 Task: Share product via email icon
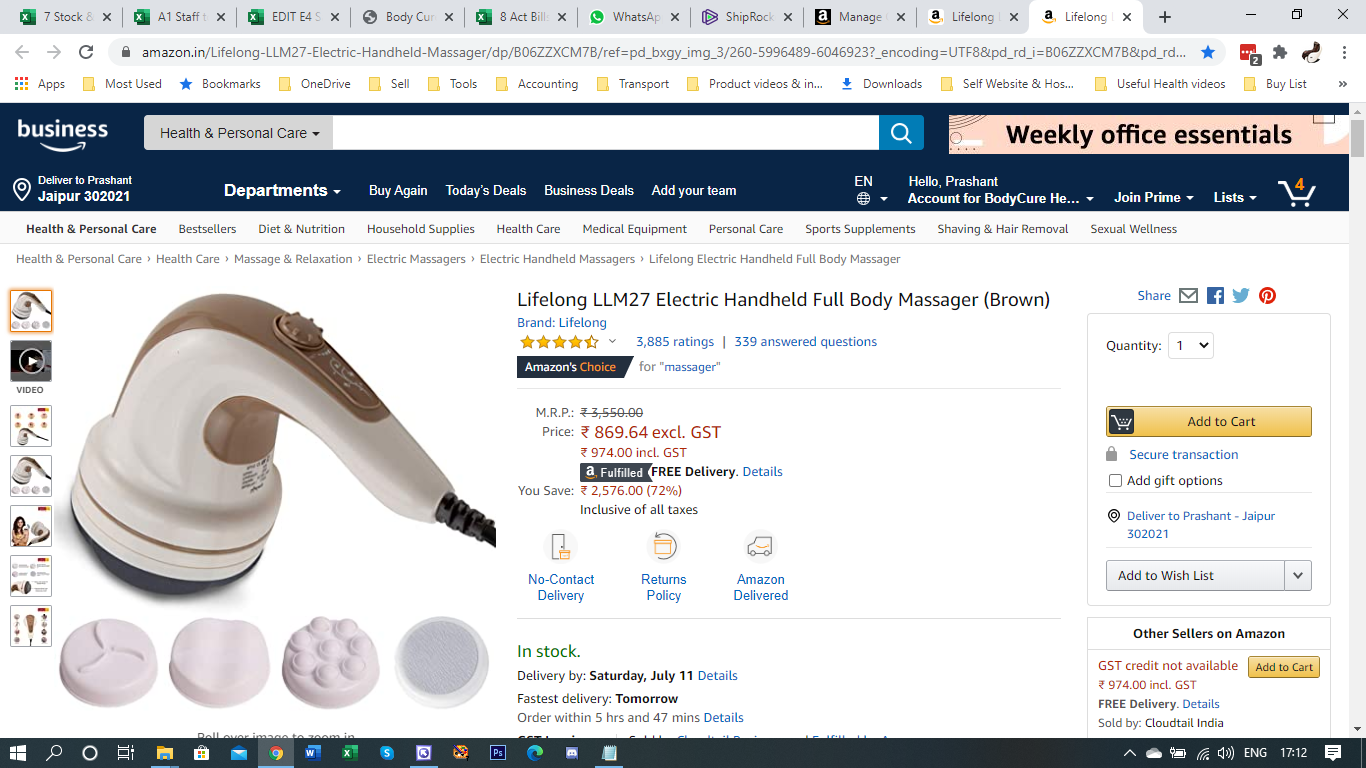[1188, 296]
